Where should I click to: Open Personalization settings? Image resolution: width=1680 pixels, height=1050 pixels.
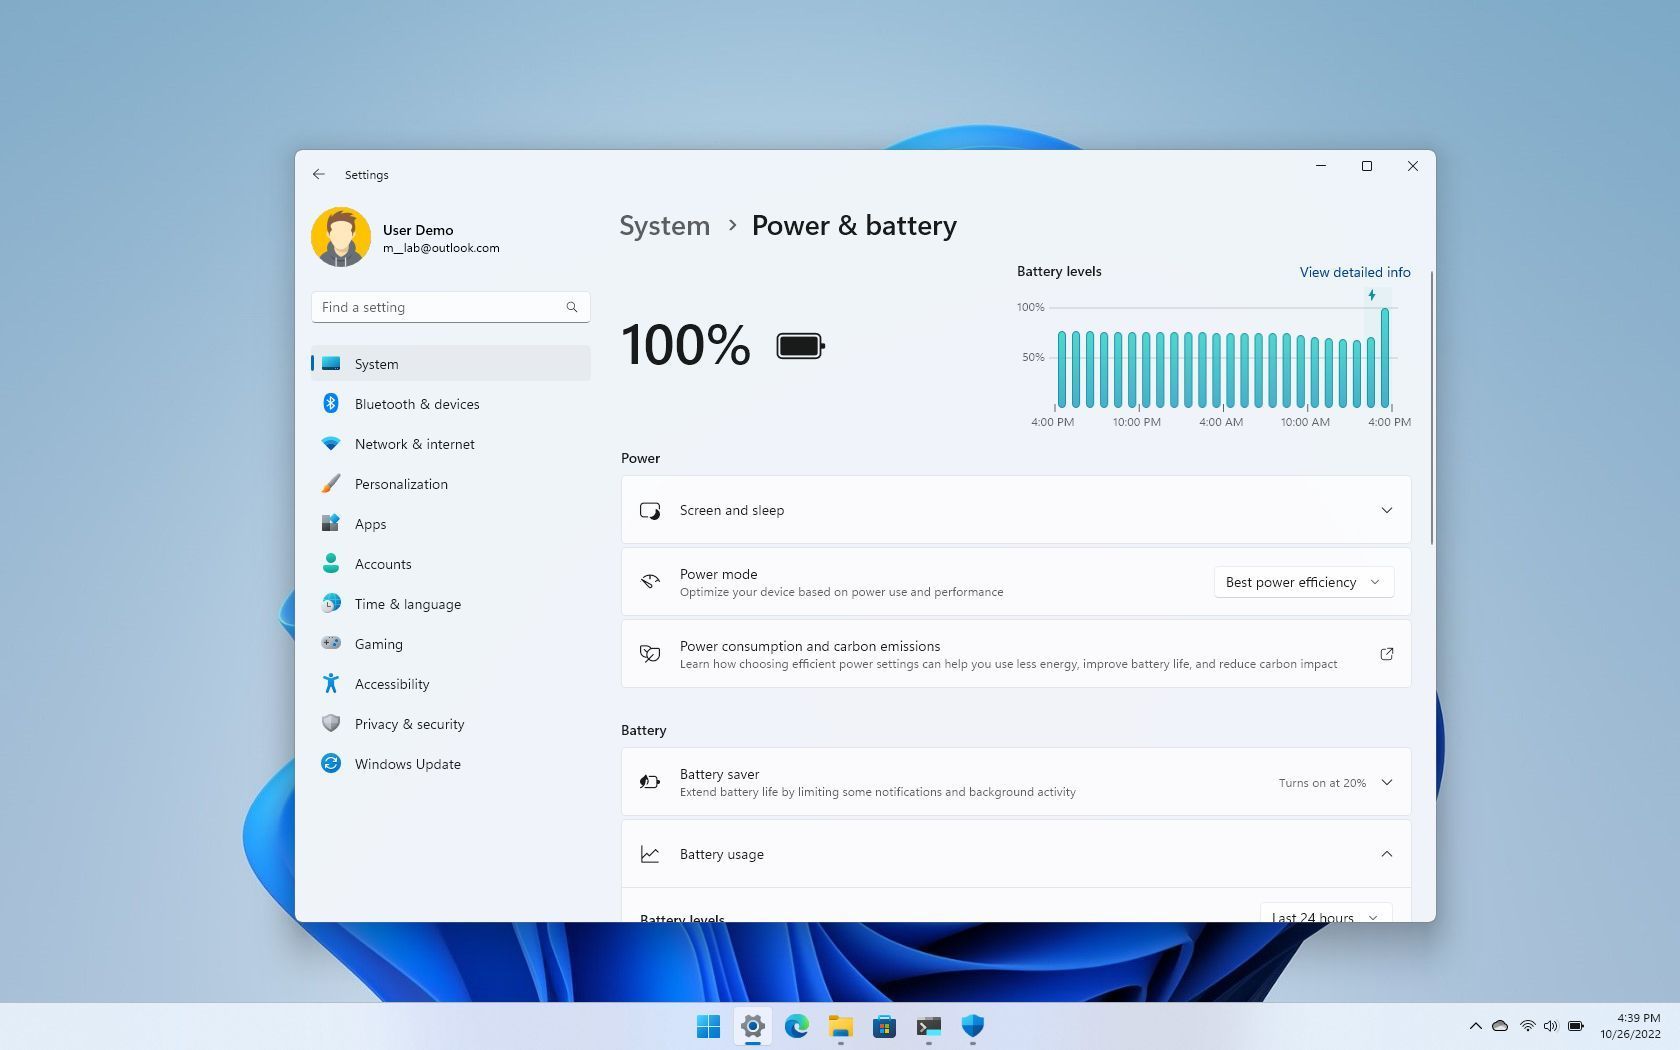tap(401, 484)
